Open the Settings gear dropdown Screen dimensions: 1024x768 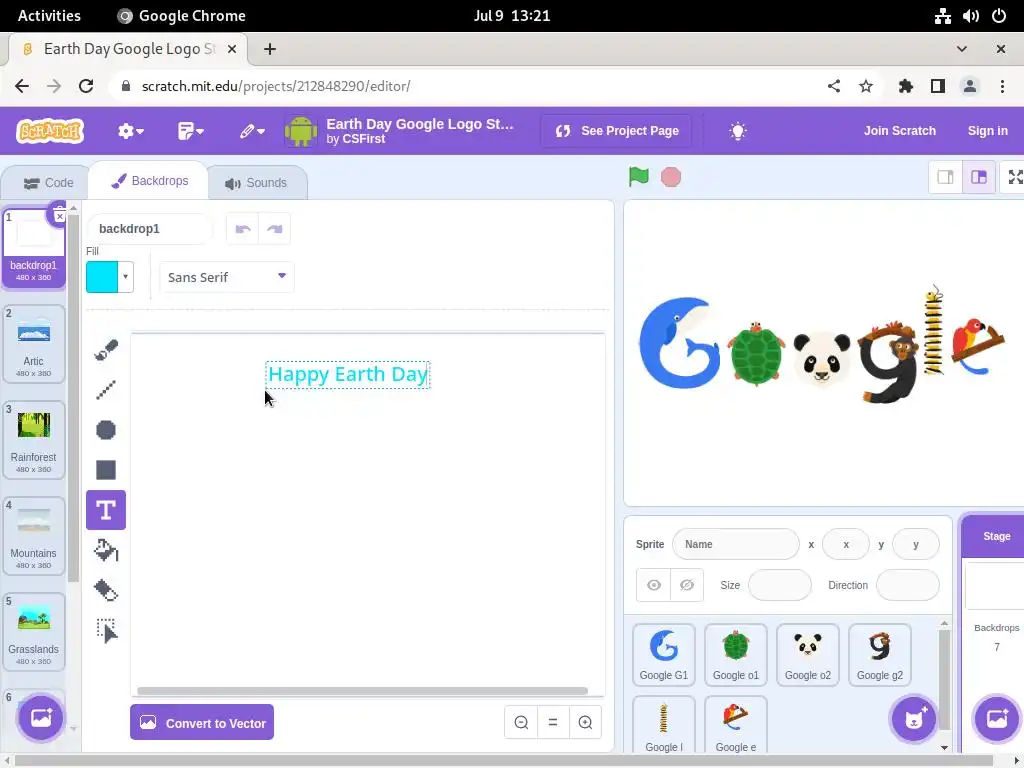(x=131, y=131)
